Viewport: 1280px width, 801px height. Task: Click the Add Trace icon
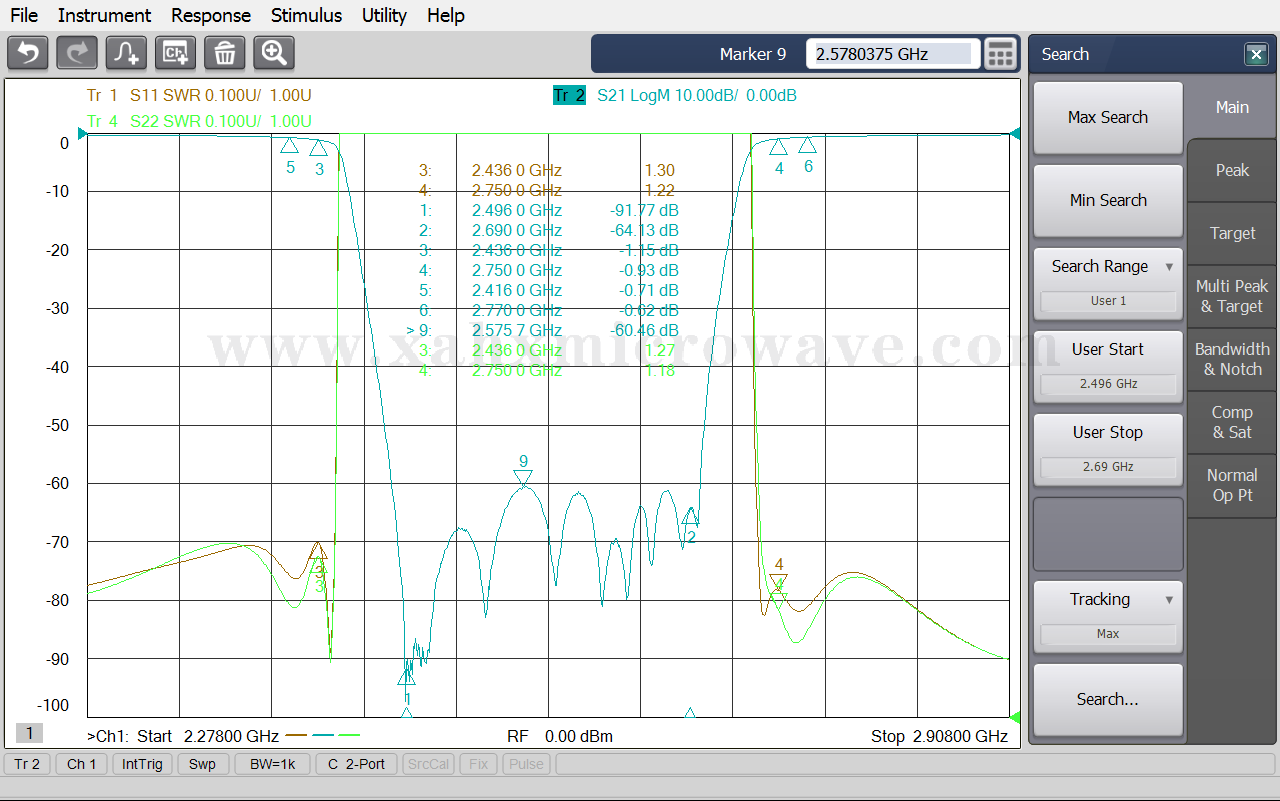pyautogui.click(x=126, y=53)
